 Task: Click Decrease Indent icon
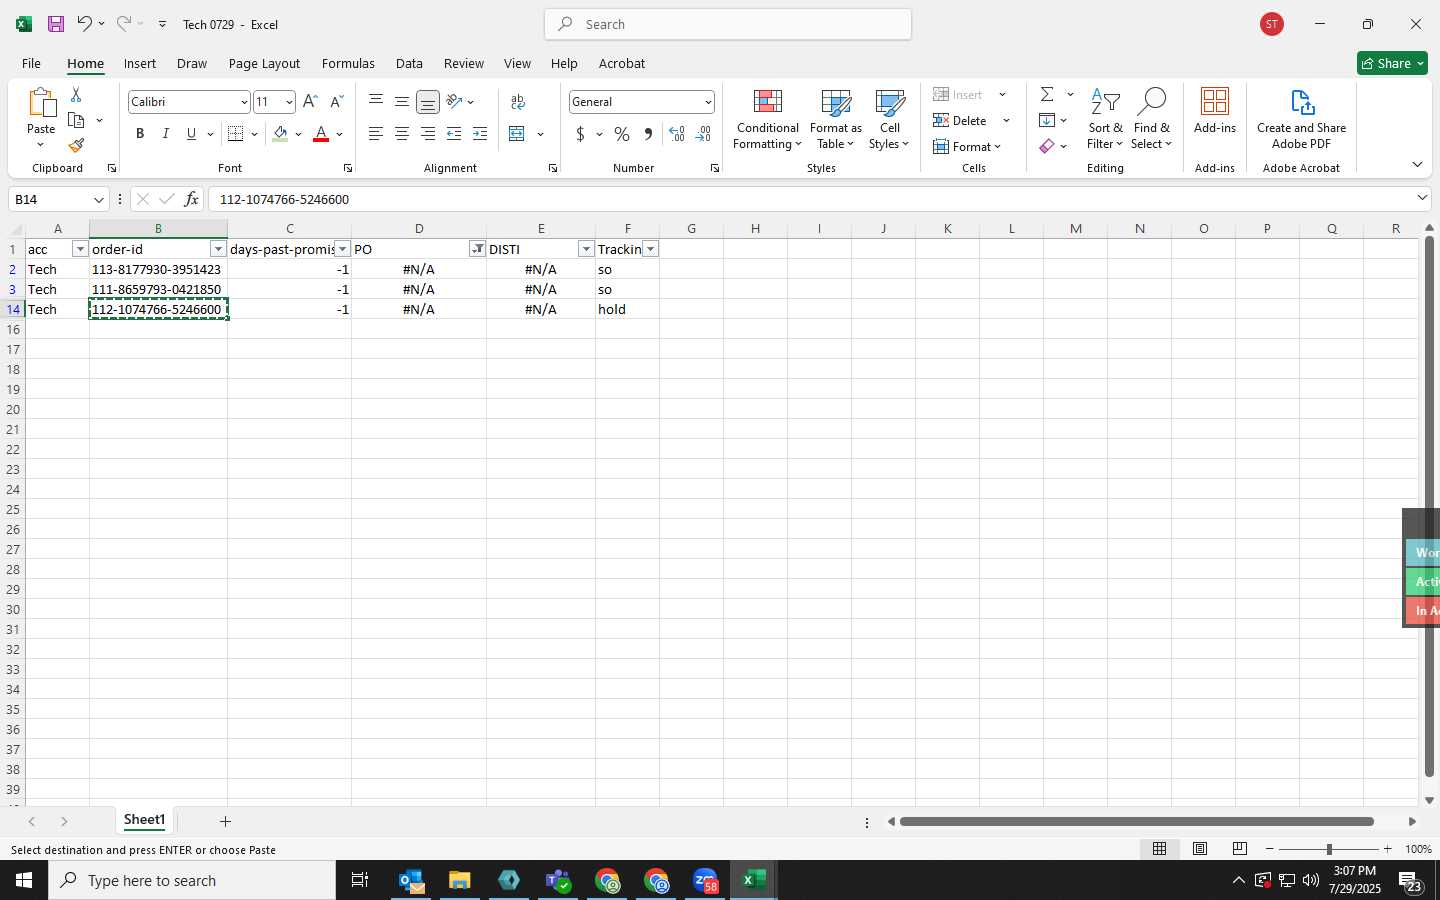coord(454,134)
